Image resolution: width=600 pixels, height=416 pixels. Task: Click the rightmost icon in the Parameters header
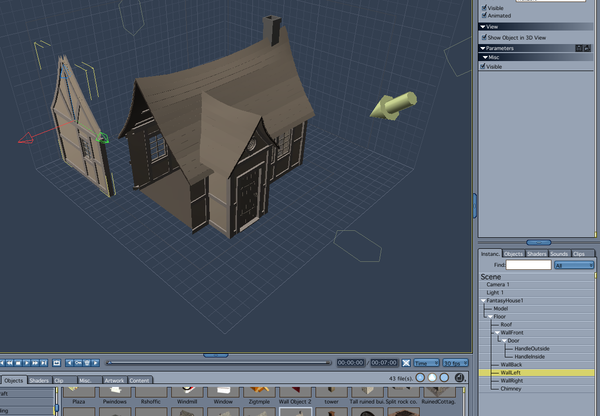(x=587, y=48)
